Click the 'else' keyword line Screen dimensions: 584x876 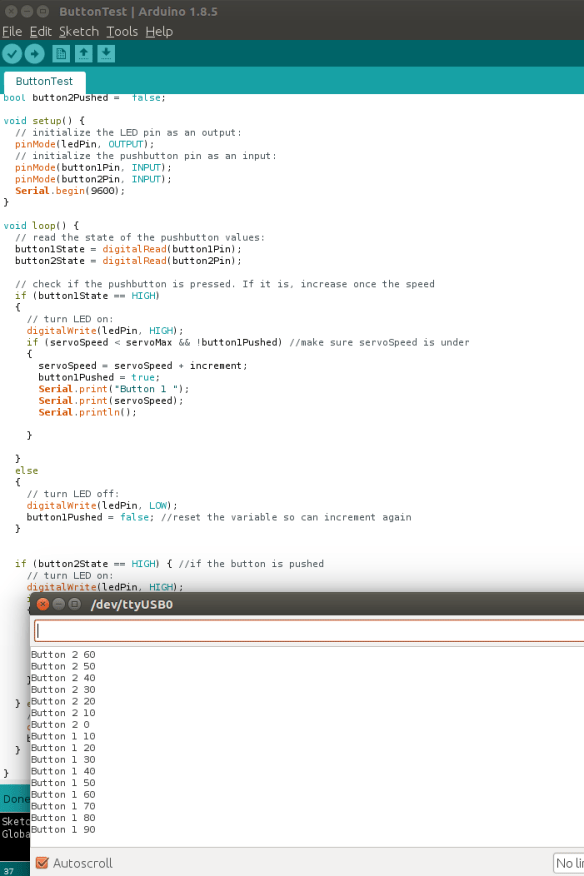pos(26,471)
